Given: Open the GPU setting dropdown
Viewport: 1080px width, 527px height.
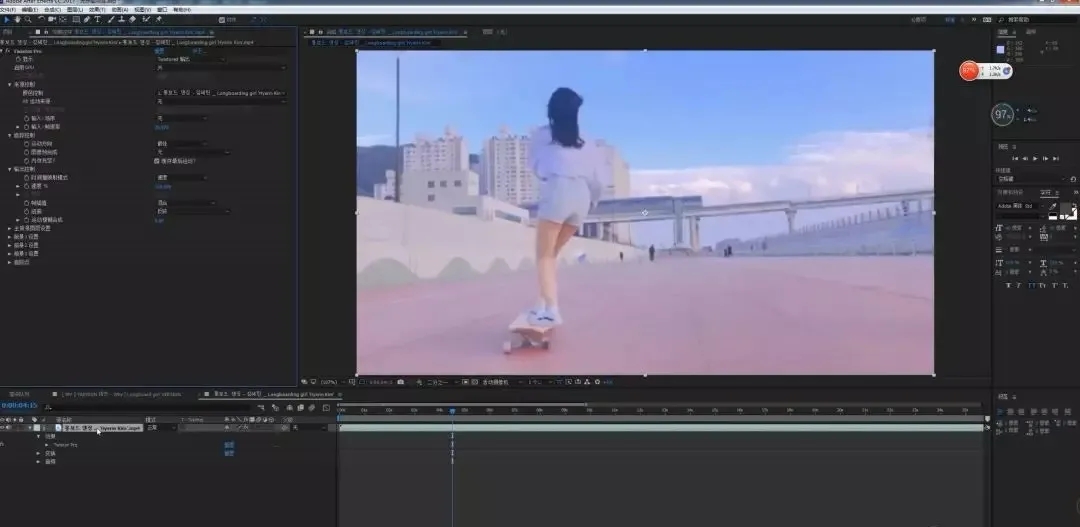Looking at the screenshot, I should click(x=221, y=68).
